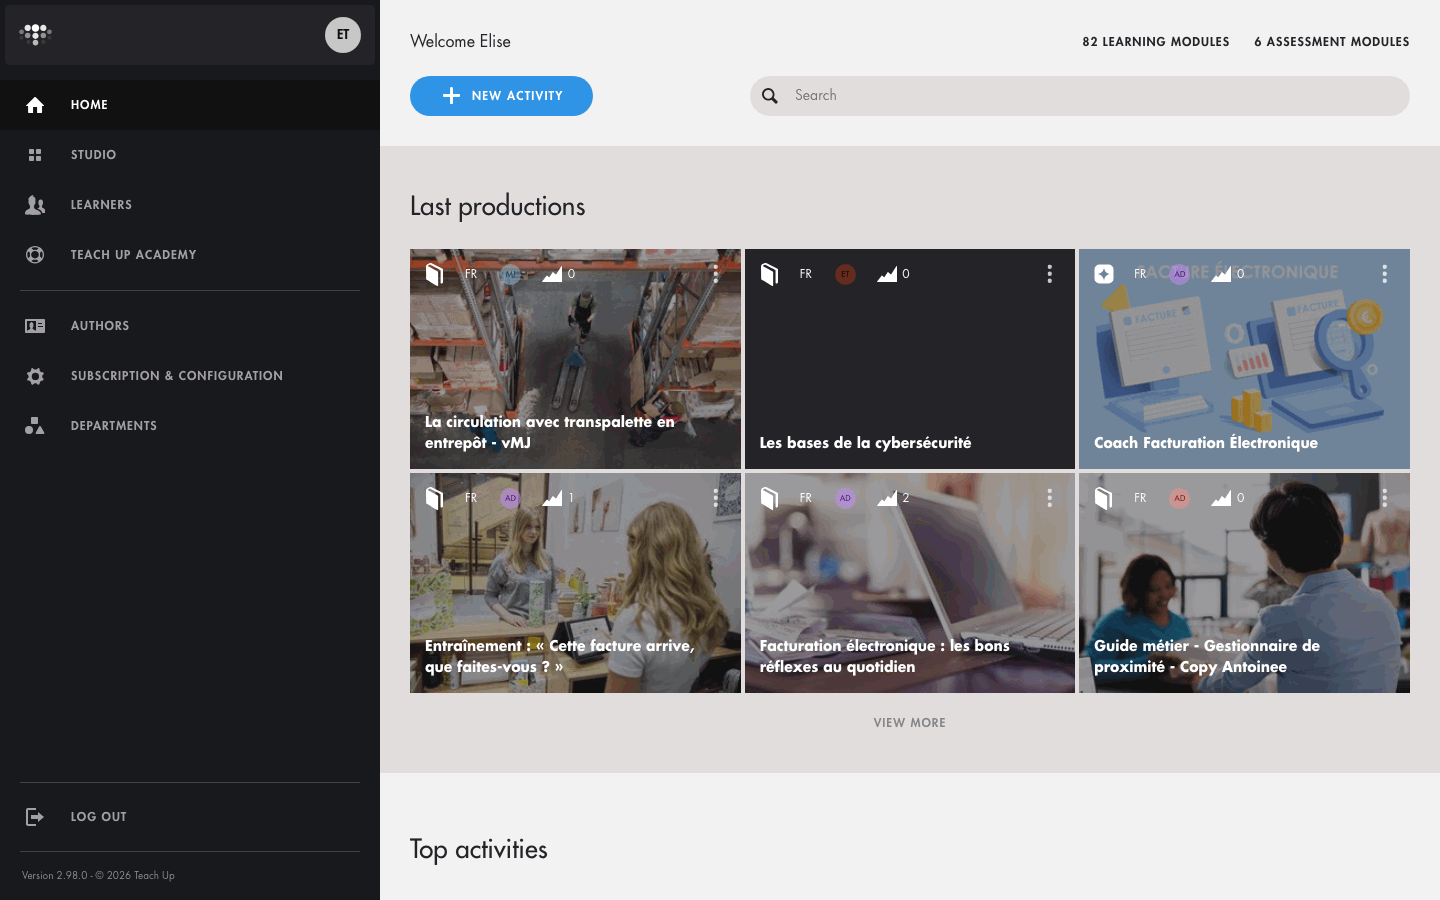The width and height of the screenshot is (1440, 900).
Task: Open the La circulation avec transpalette thumbnail
Action: pyautogui.click(x=575, y=359)
